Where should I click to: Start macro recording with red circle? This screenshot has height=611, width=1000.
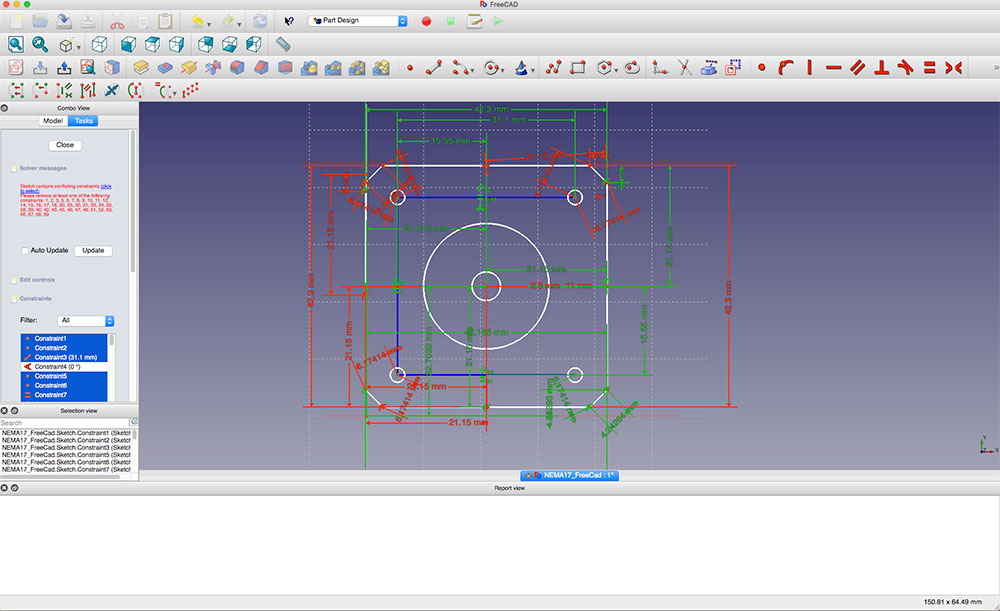tap(426, 21)
